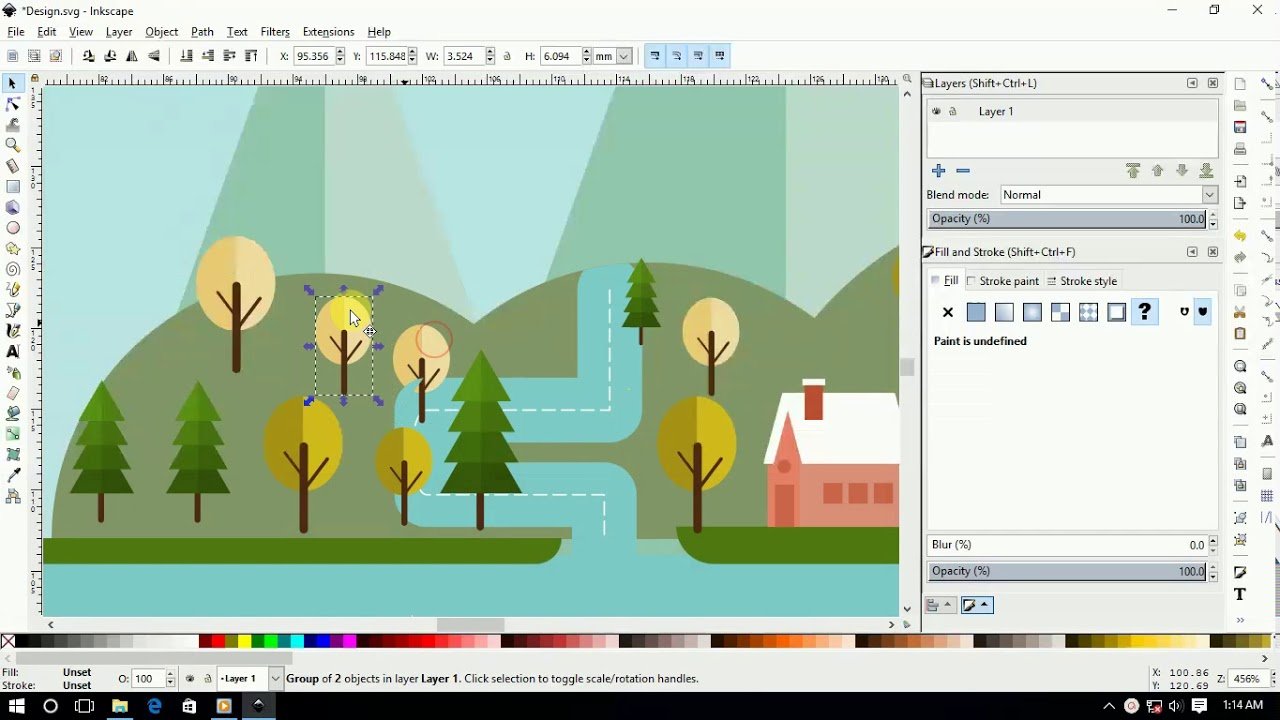Select the Zoom tool in toolbox
The height and width of the screenshot is (720, 1280).
pos(13,145)
